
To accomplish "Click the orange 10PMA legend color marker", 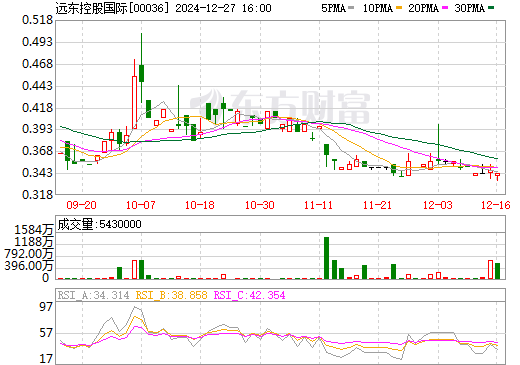I will click(x=399, y=7).
